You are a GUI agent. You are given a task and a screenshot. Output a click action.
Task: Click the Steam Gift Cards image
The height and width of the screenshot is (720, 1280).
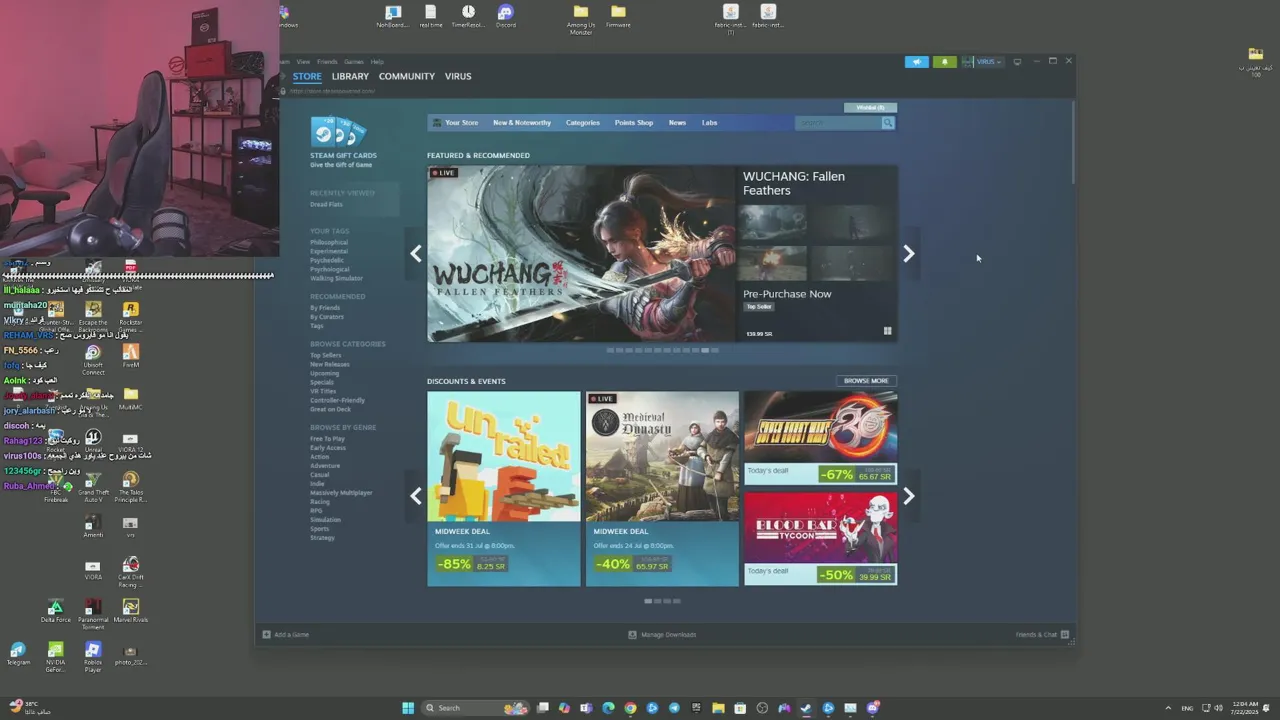pos(338,132)
